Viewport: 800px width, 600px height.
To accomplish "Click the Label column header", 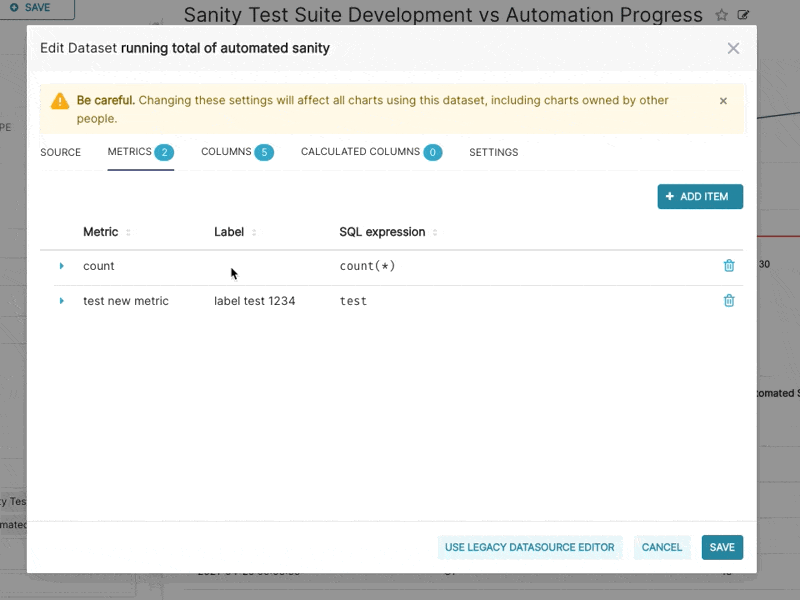I will (229, 232).
